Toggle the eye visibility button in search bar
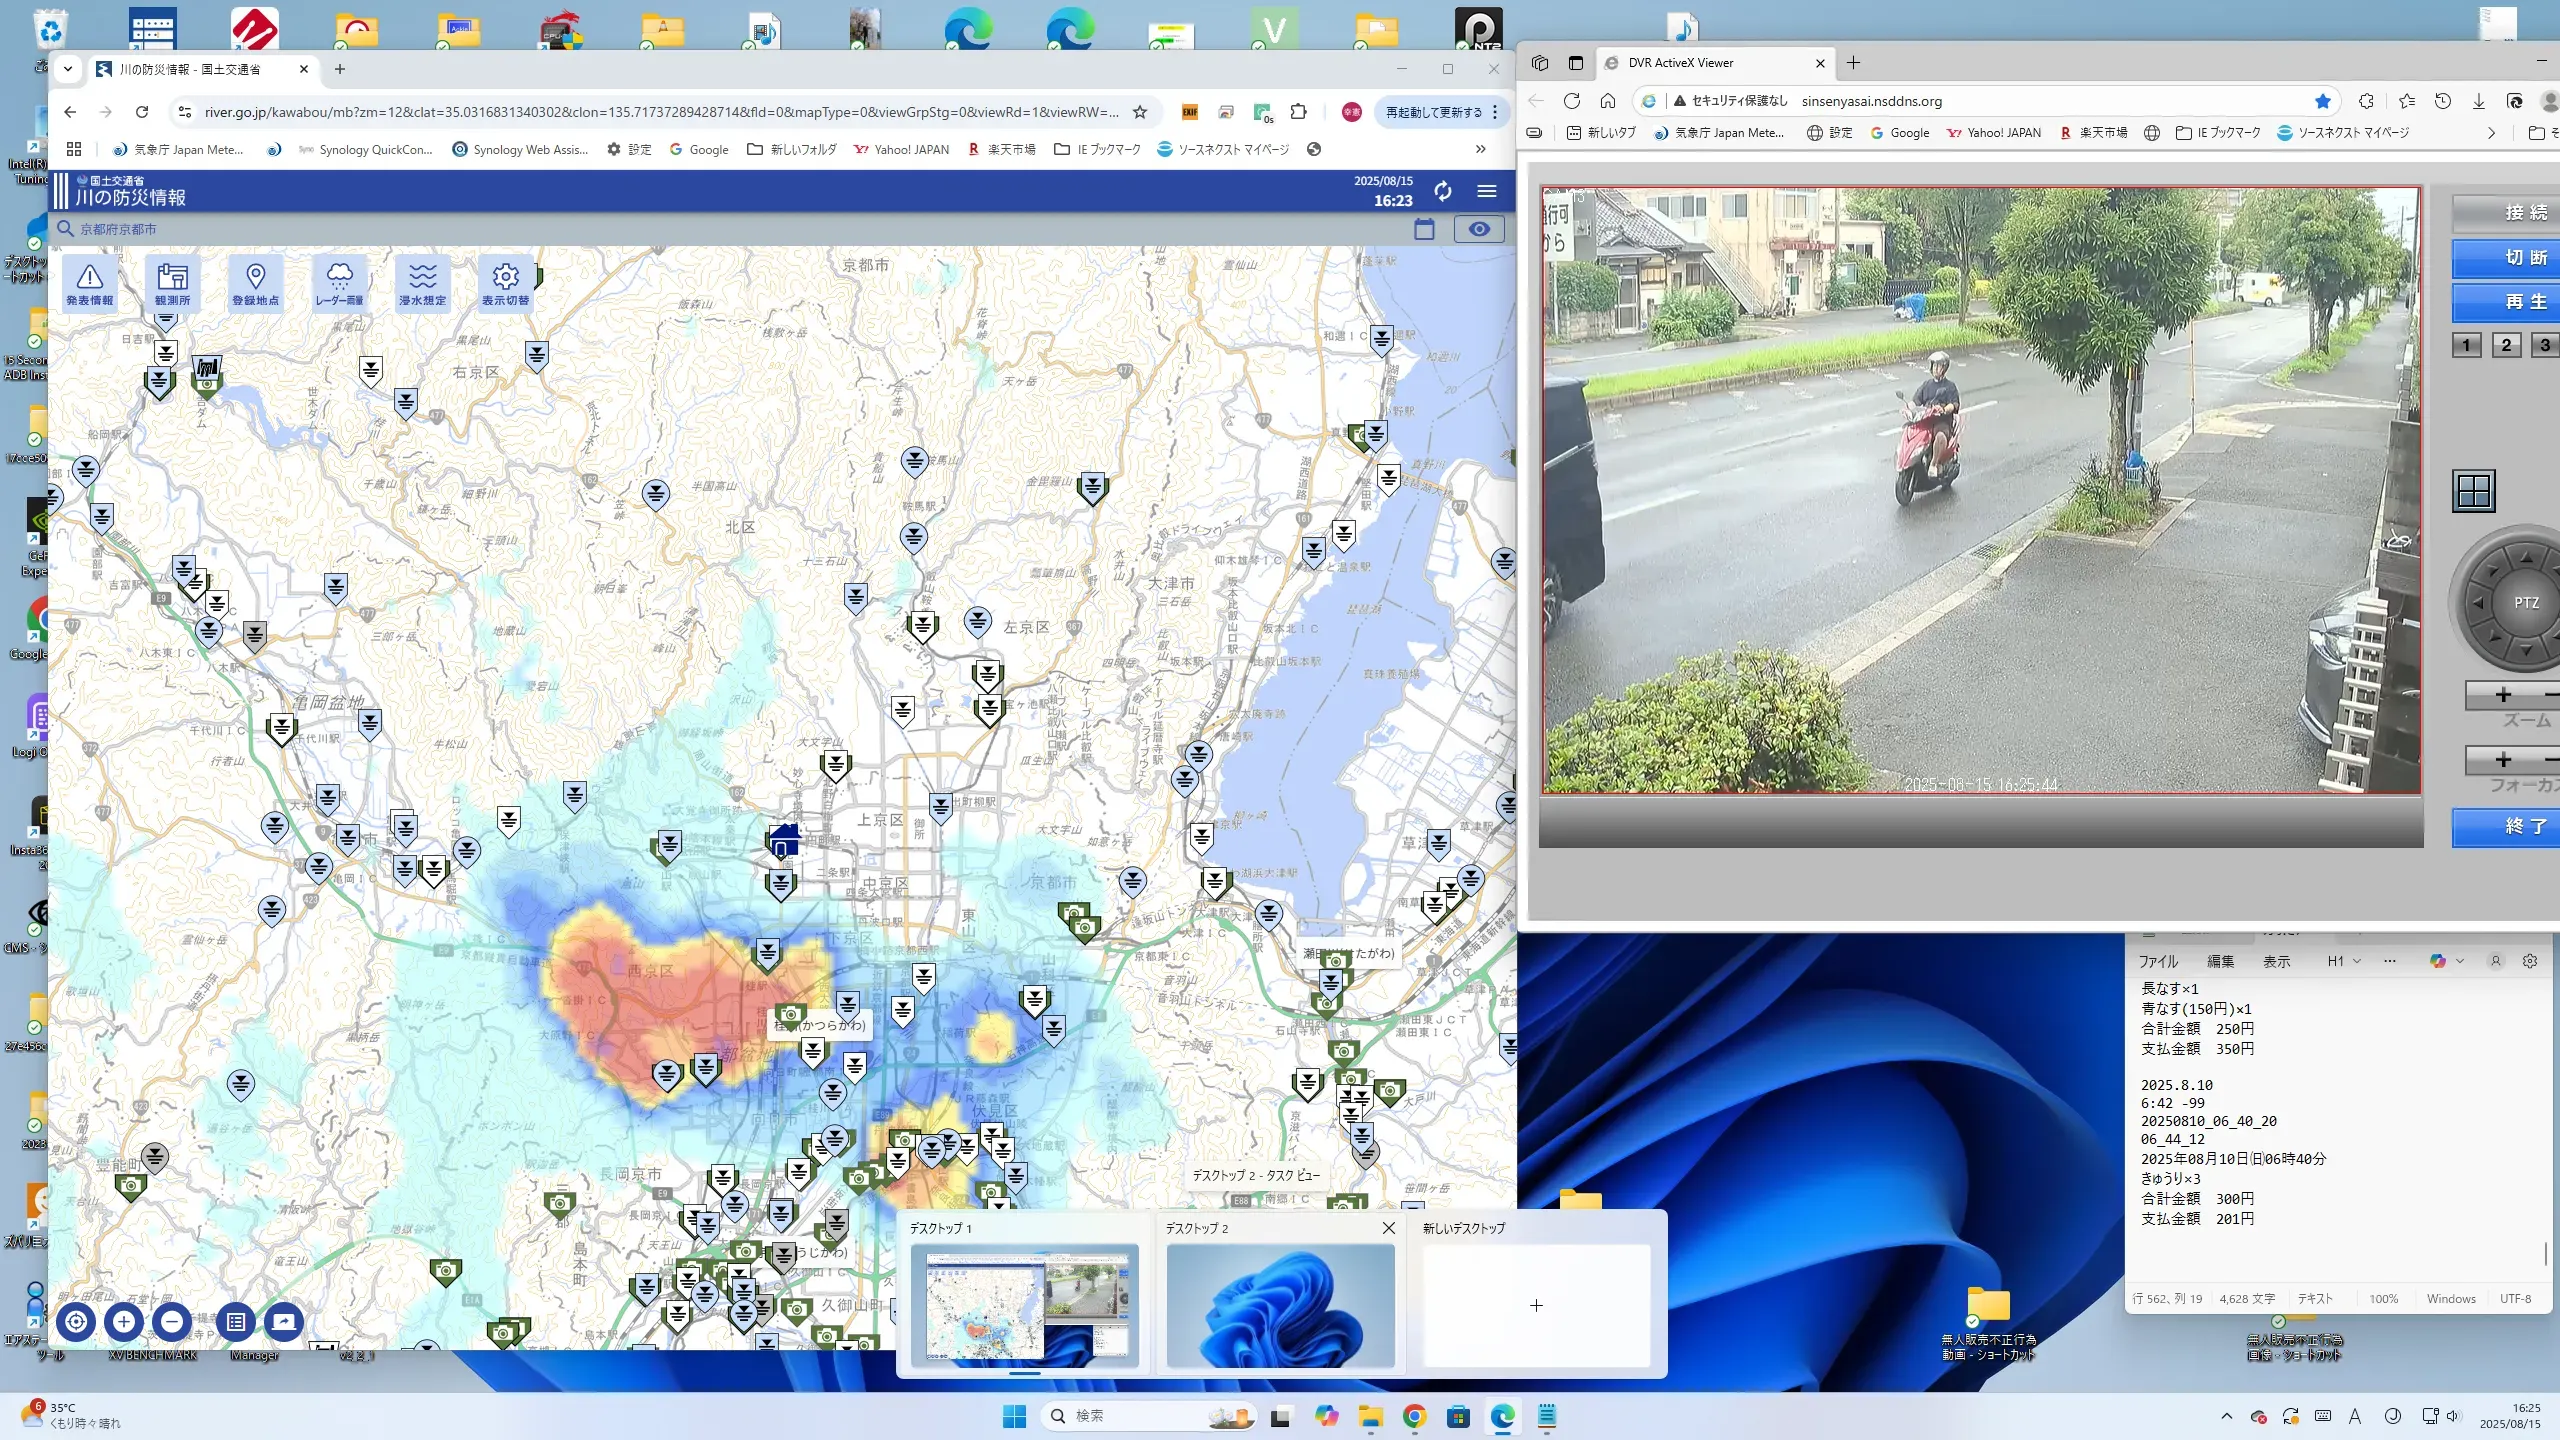The image size is (2560, 1440). coord(1478,229)
